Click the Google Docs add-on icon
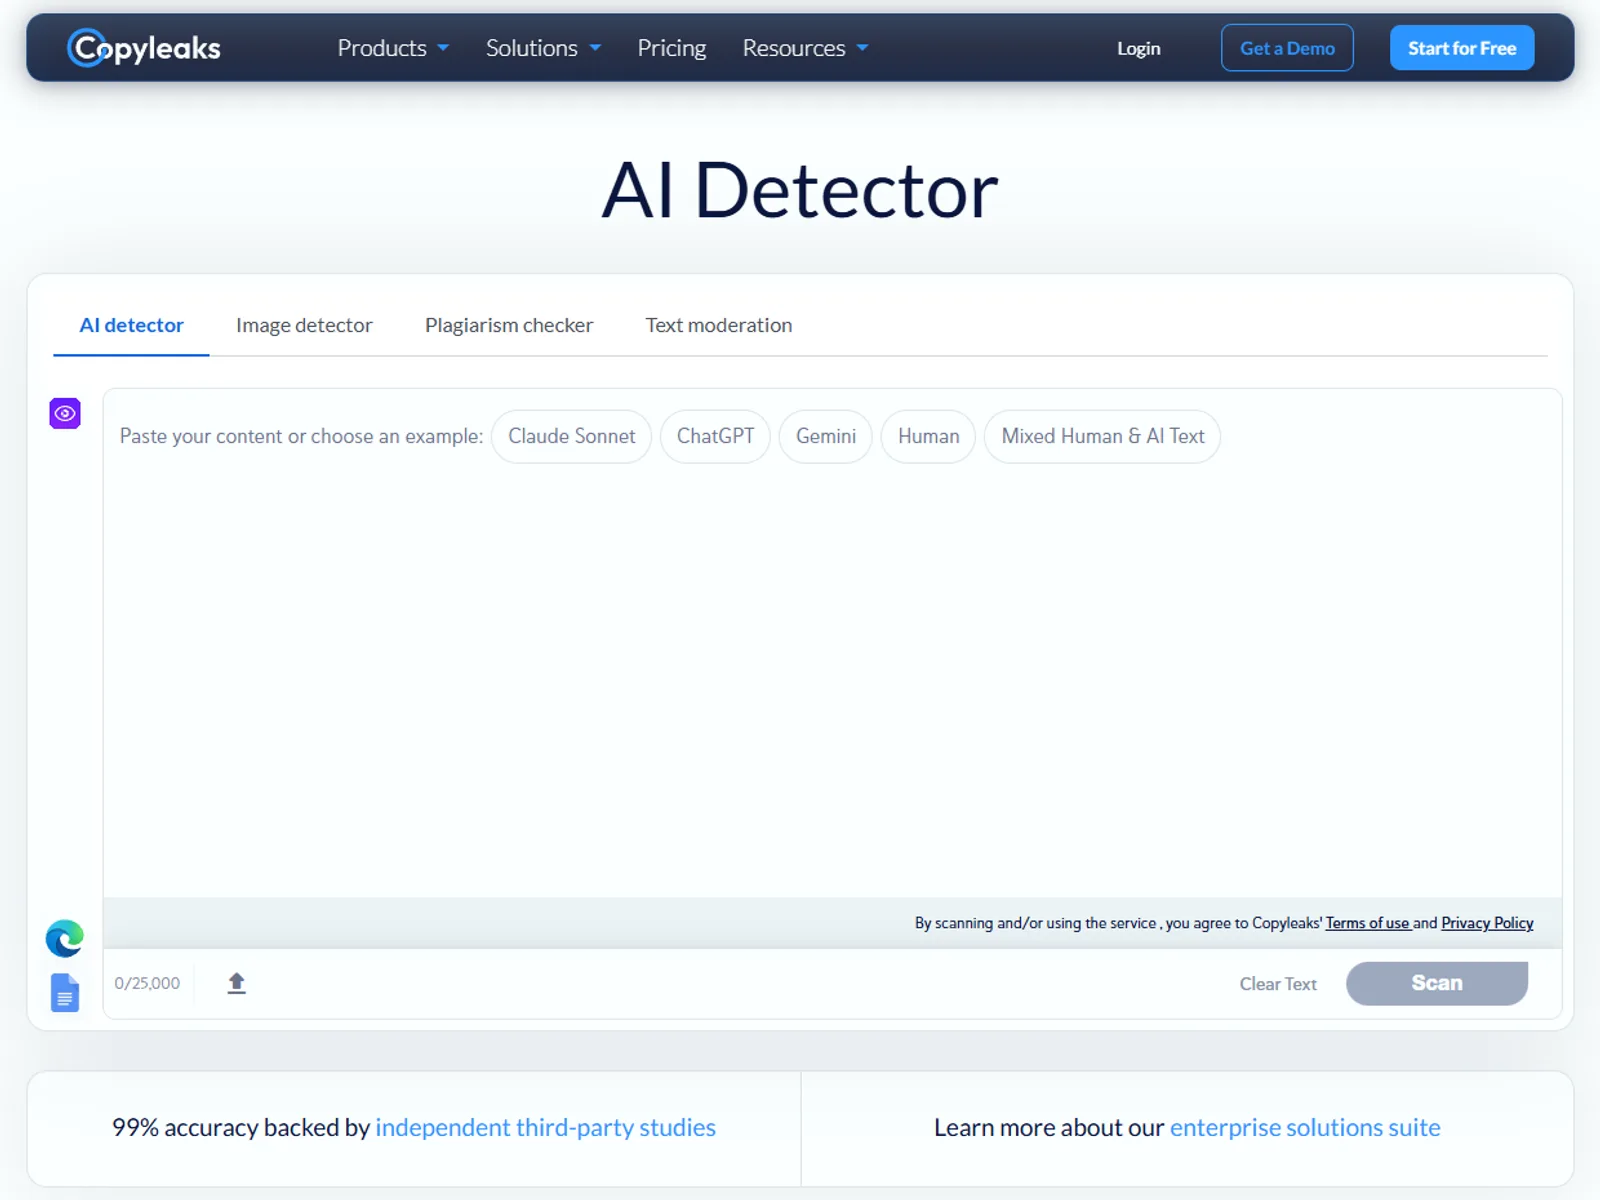1600x1200 pixels. pos(65,992)
